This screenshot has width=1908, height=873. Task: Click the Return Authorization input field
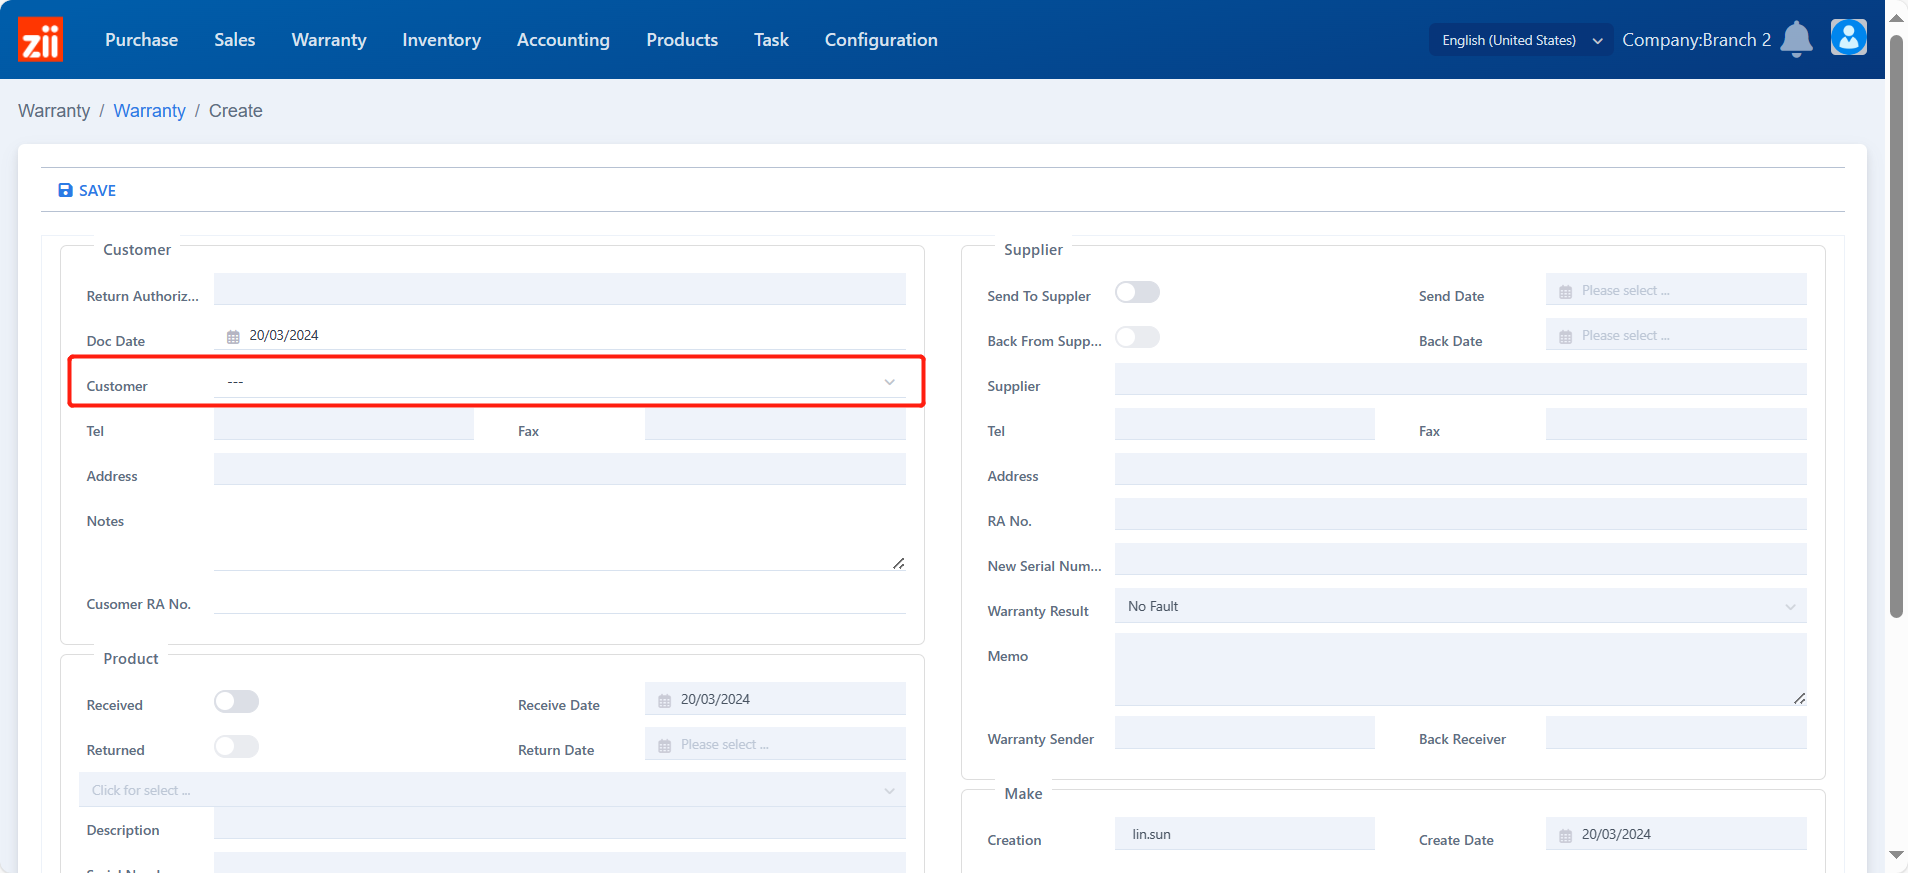click(560, 289)
